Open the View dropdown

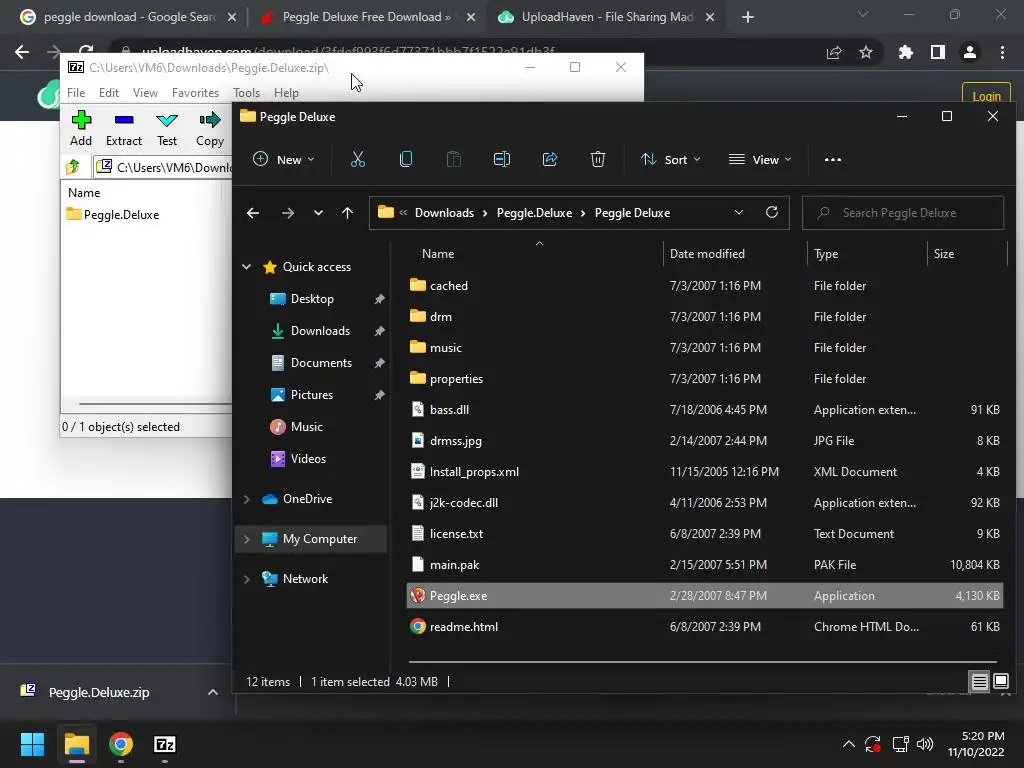click(x=760, y=159)
